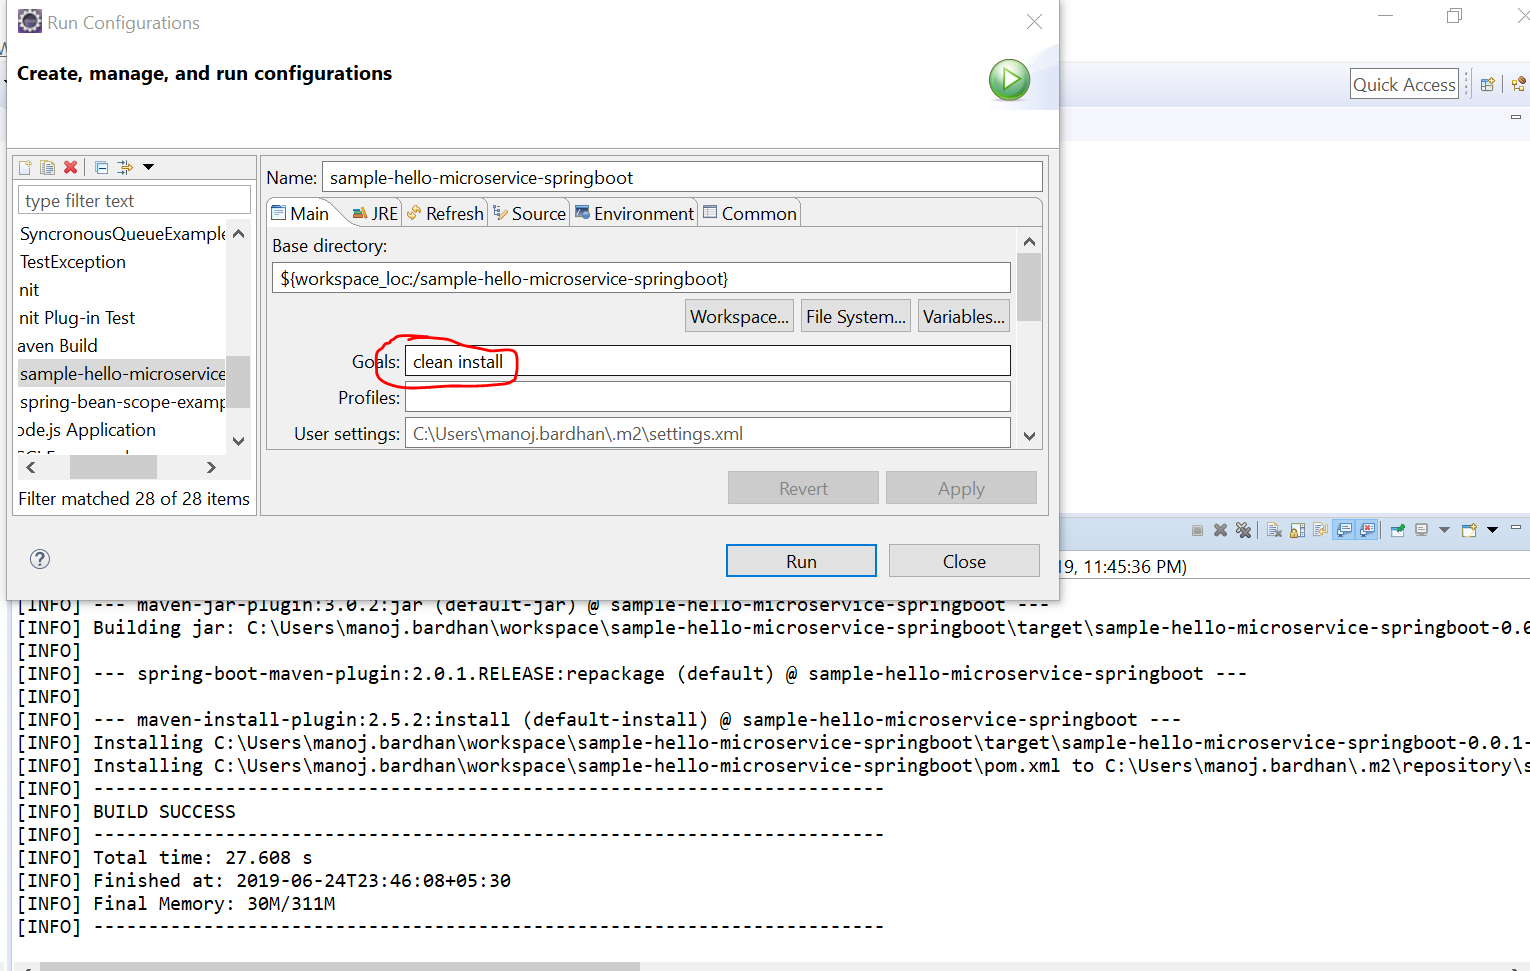
Task: Toggle word wrap in console output
Action: coord(1320,530)
